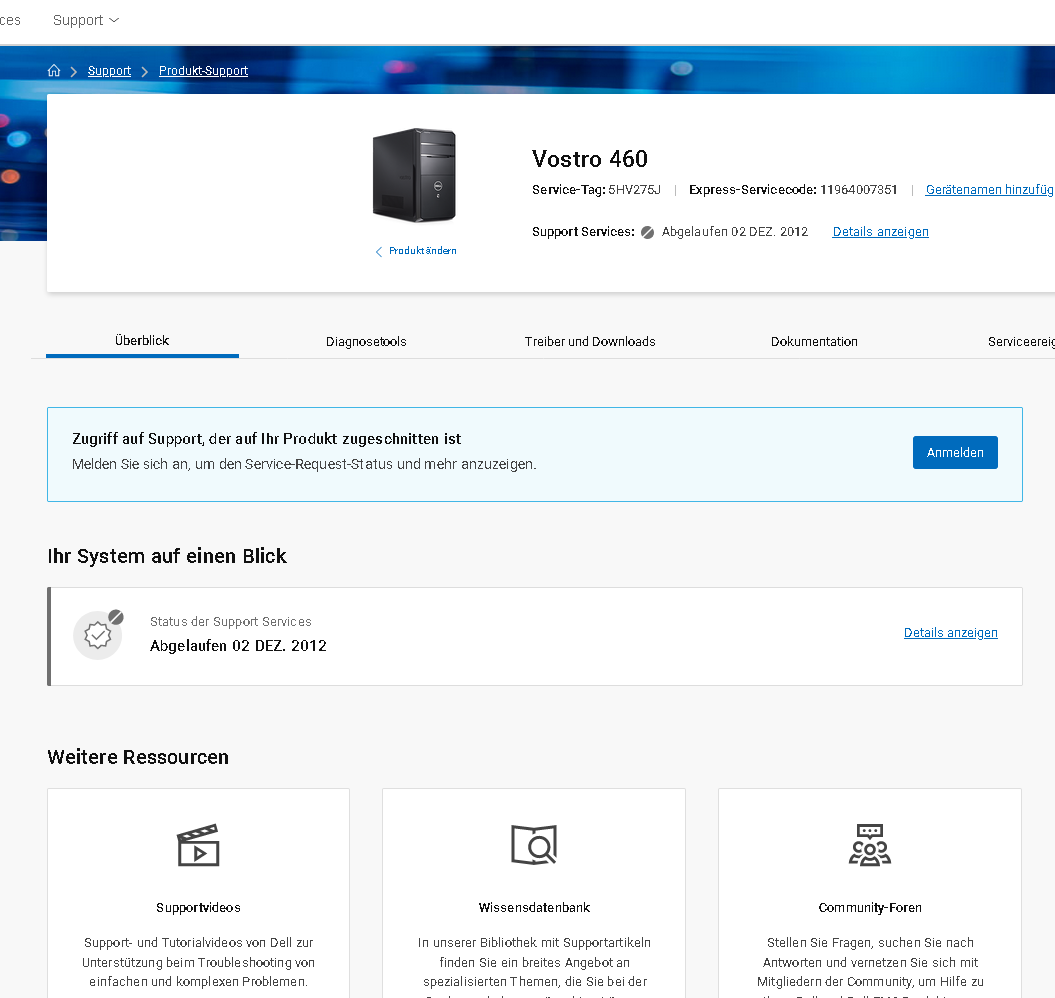Go to Support breadcrumb link
1055x998 pixels.
[109, 71]
